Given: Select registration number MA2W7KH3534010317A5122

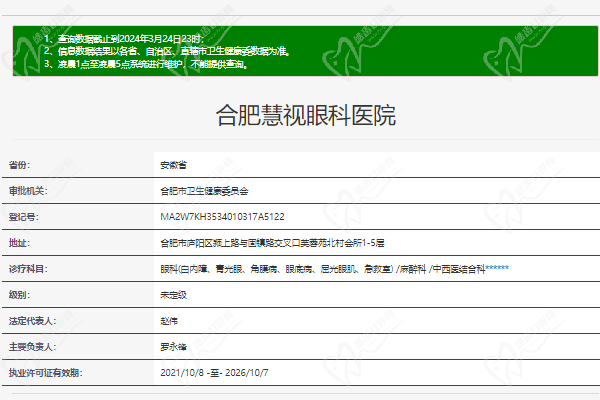Looking at the screenshot, I should point(222,217).
